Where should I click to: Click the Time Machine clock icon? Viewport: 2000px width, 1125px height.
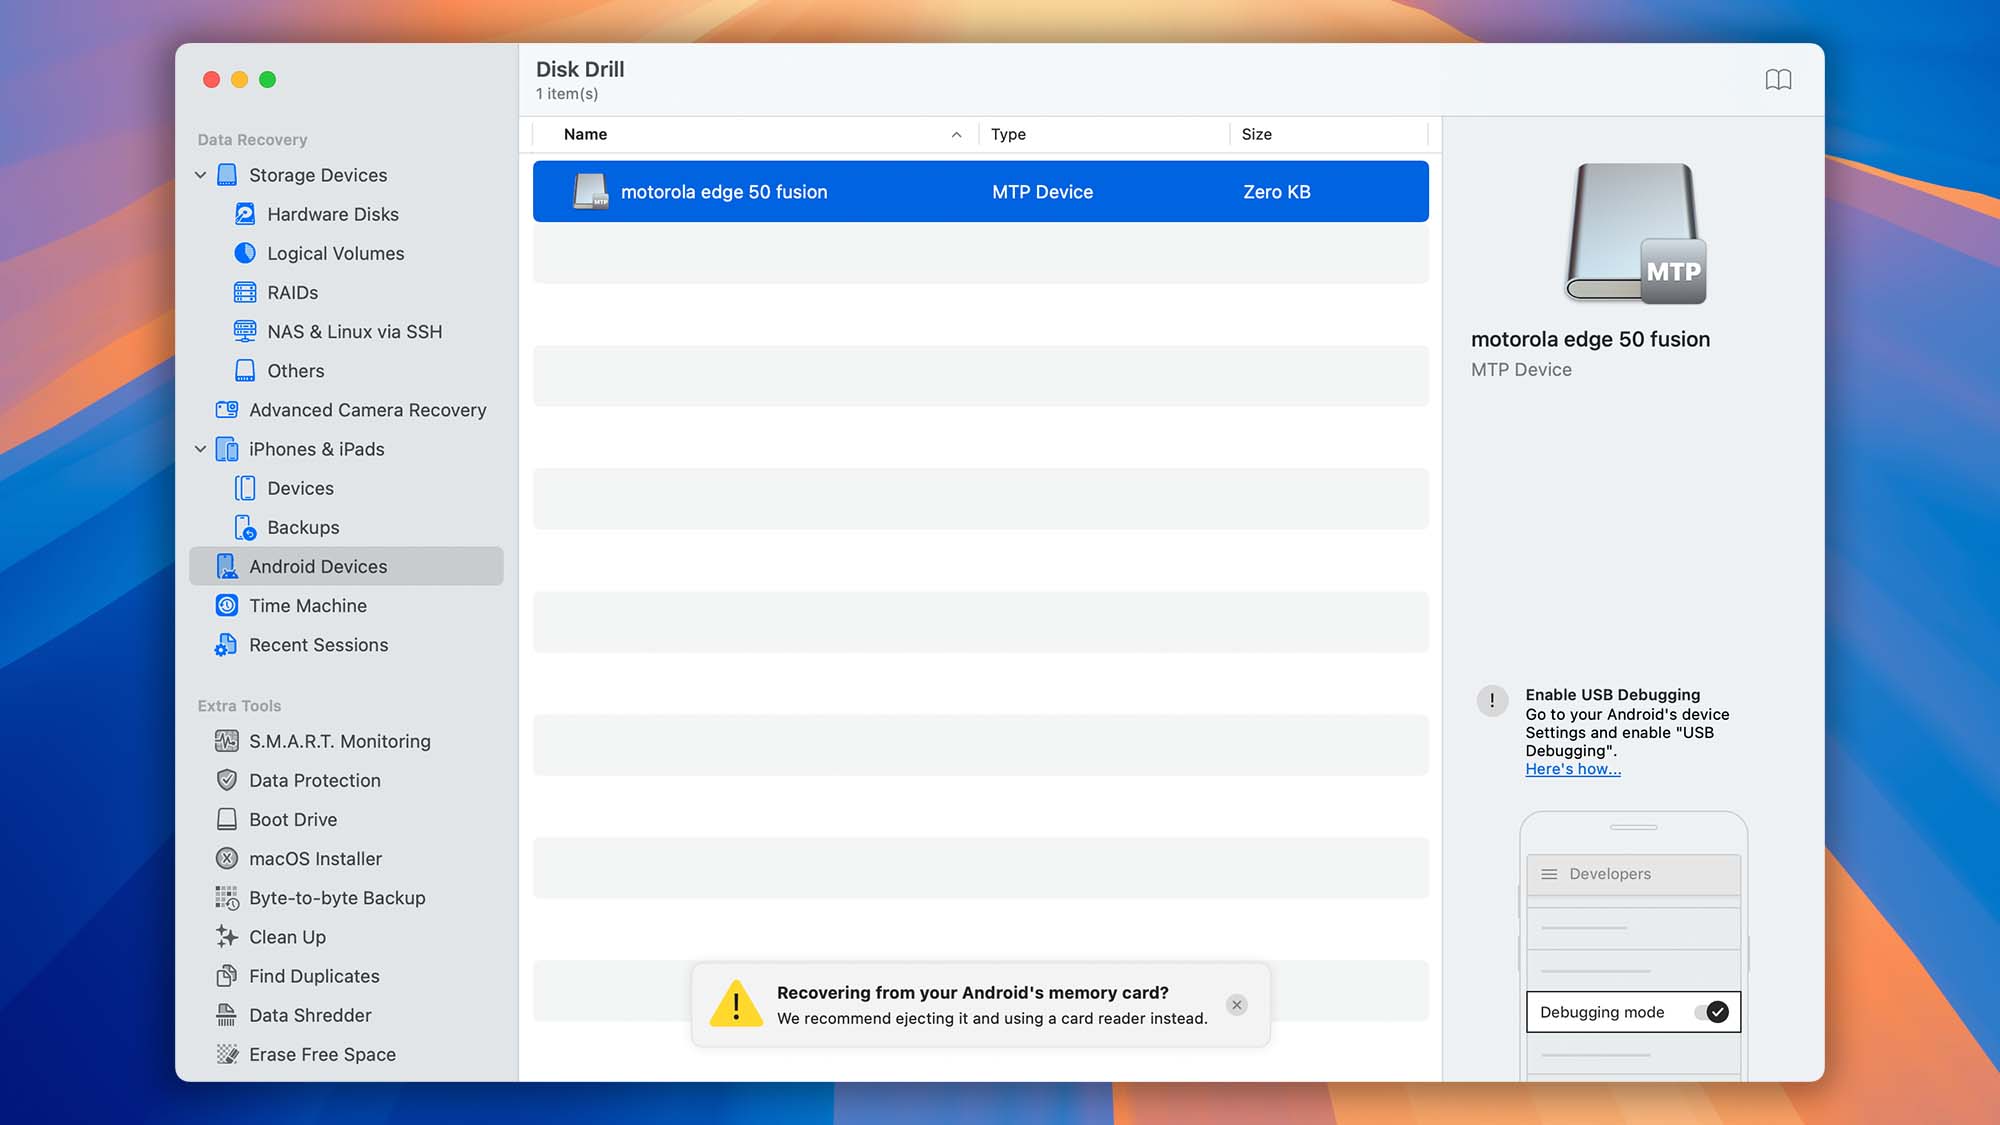click(x=227, y=606)
